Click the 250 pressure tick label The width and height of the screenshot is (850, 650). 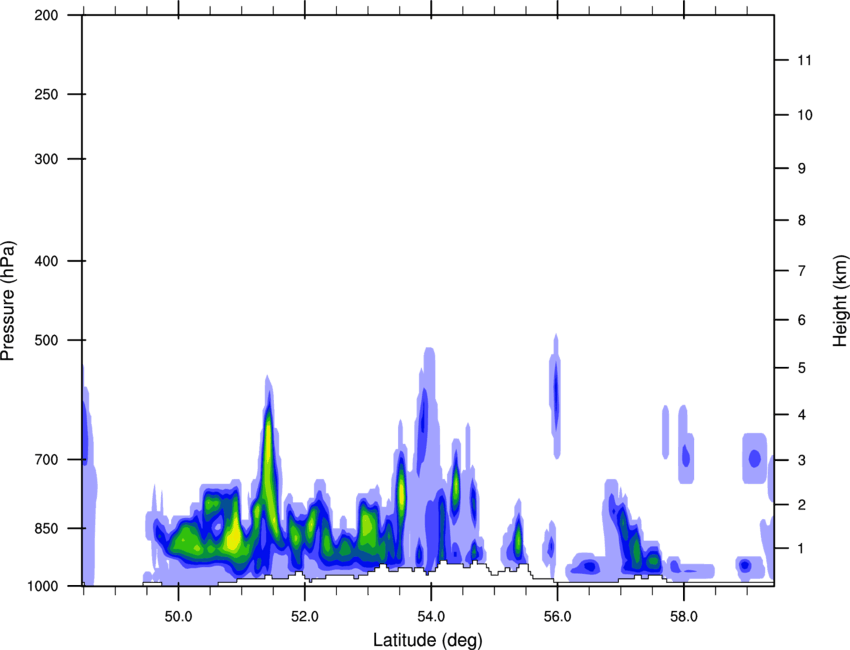click(x=46, y=94)
